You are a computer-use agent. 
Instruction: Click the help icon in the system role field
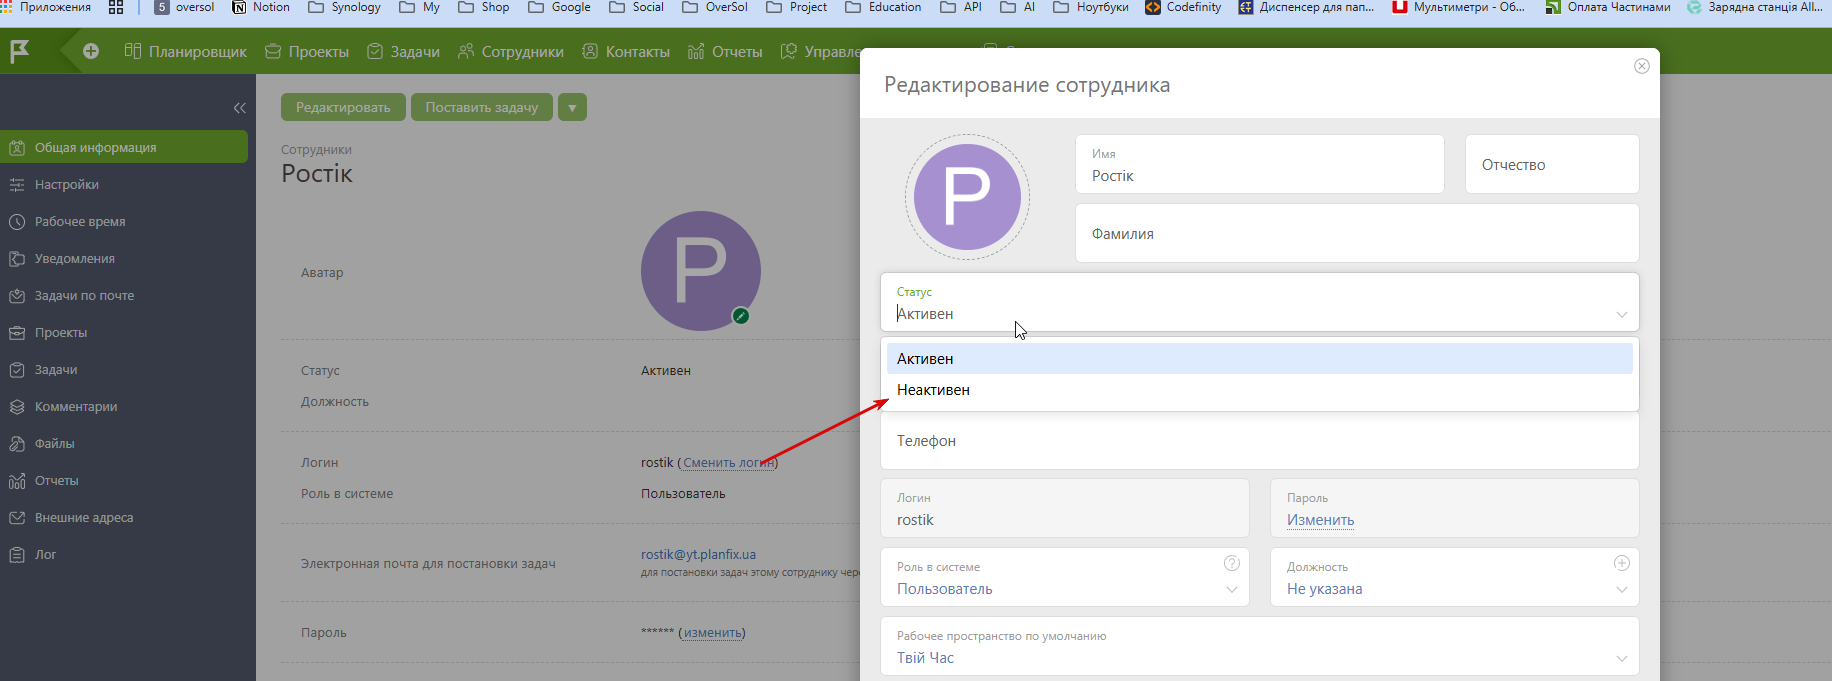tap(1231, 563)
